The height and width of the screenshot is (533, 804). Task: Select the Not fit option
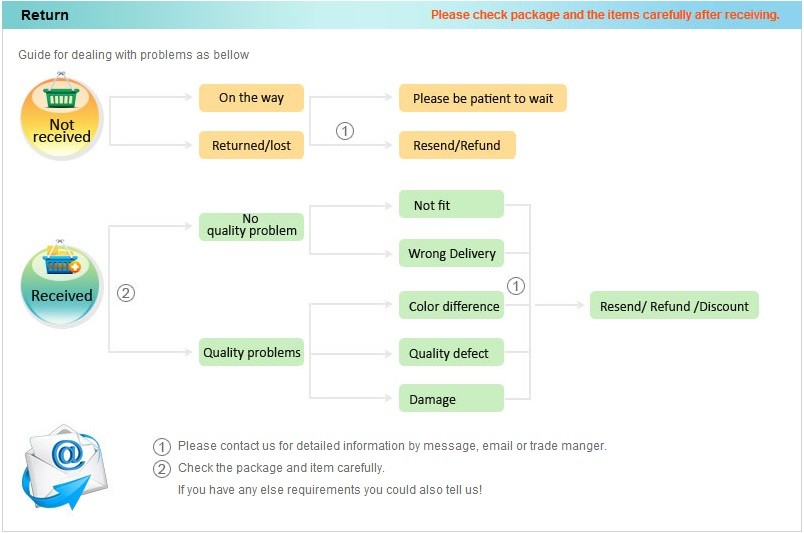tap(451, 205)
